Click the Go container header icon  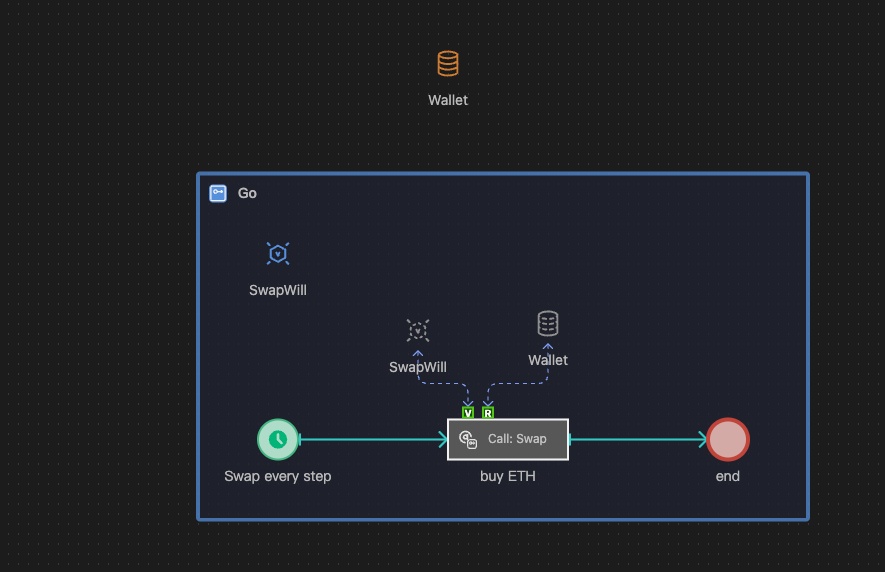[x=218, y=193]
